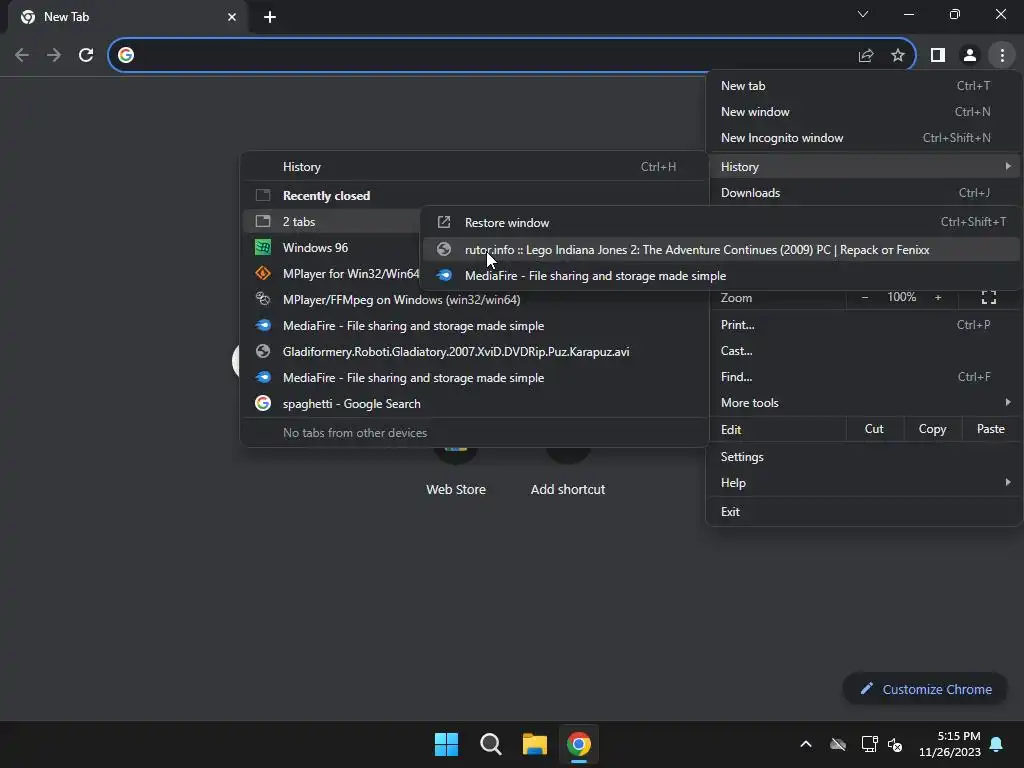
Task: Reopen the Windows 96 closed tab
Action: point(332,248)
